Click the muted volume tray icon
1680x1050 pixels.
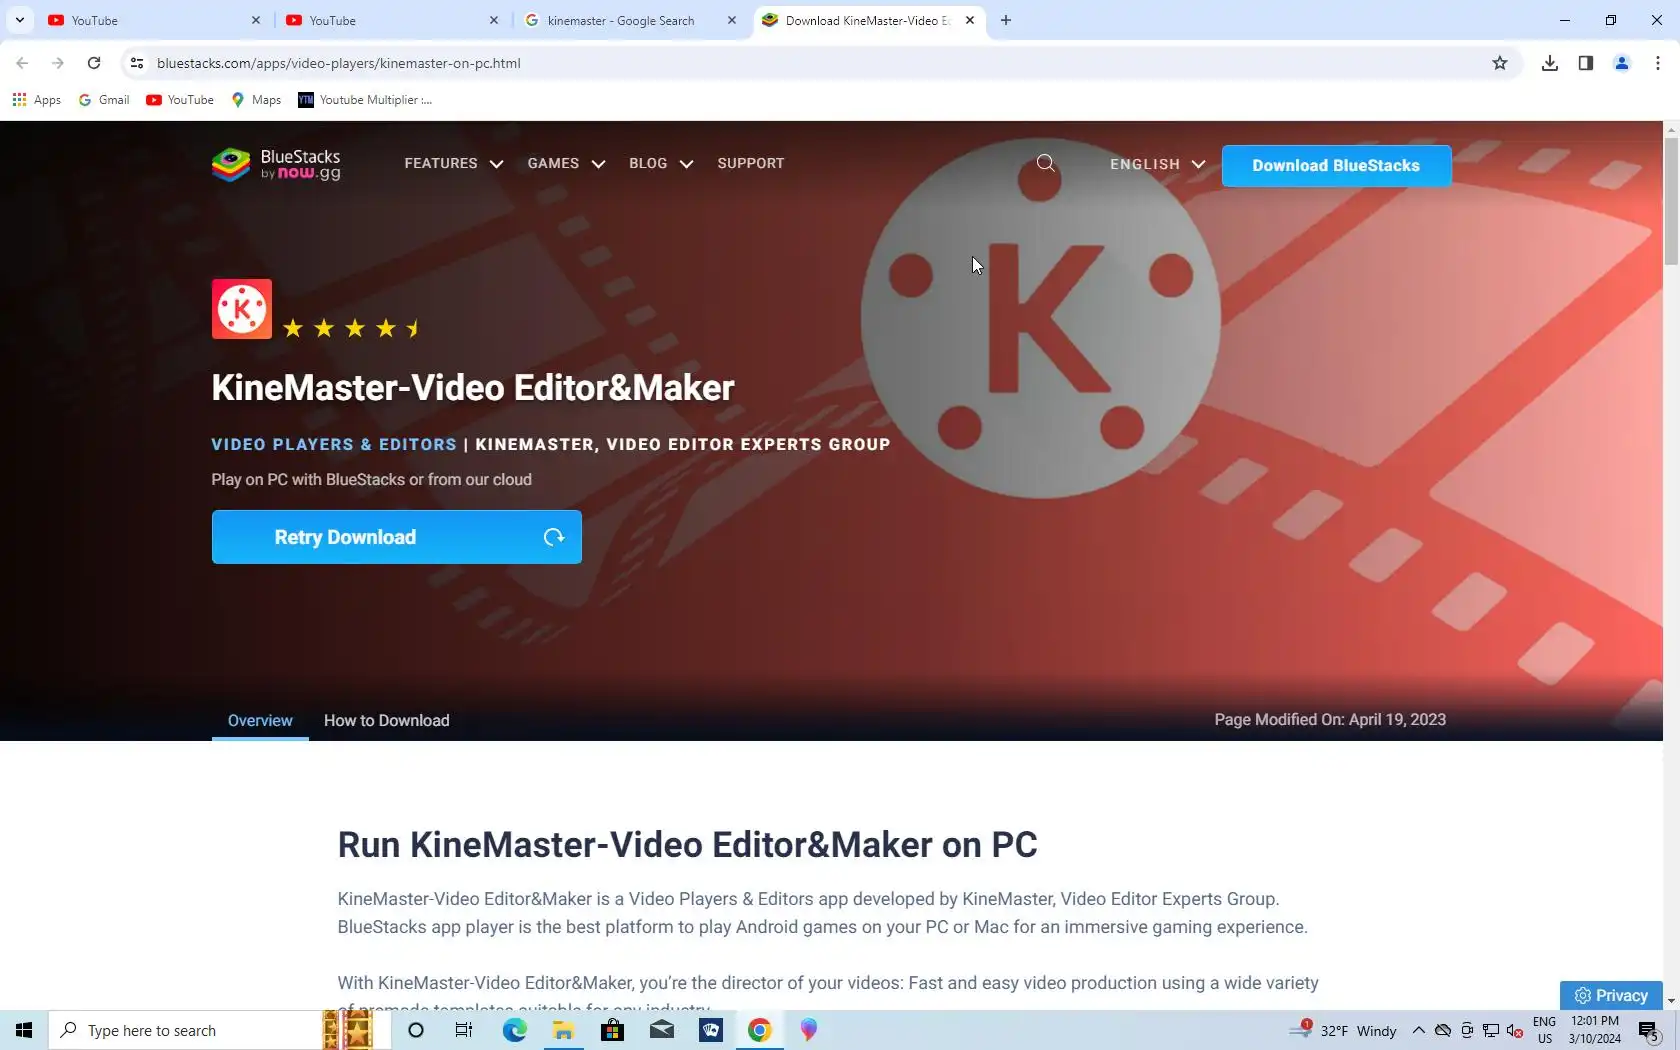[1515, 1030]
